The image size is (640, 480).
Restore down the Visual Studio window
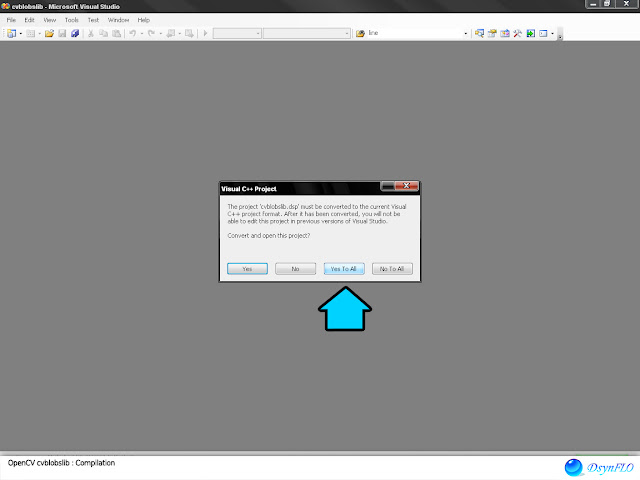tap(607, 4)
